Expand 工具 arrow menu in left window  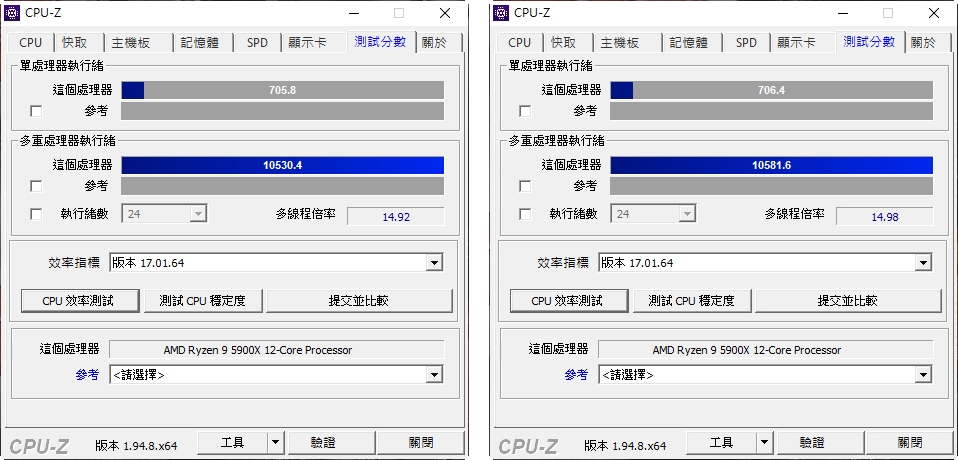(x=276, y=442)
